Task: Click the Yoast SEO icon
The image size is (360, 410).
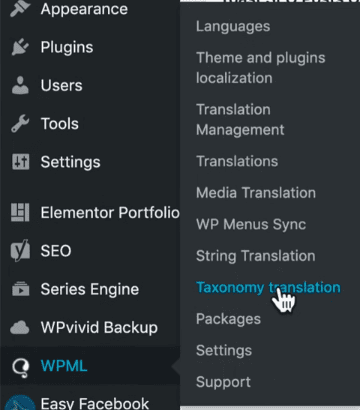Action: coord(20,251)
